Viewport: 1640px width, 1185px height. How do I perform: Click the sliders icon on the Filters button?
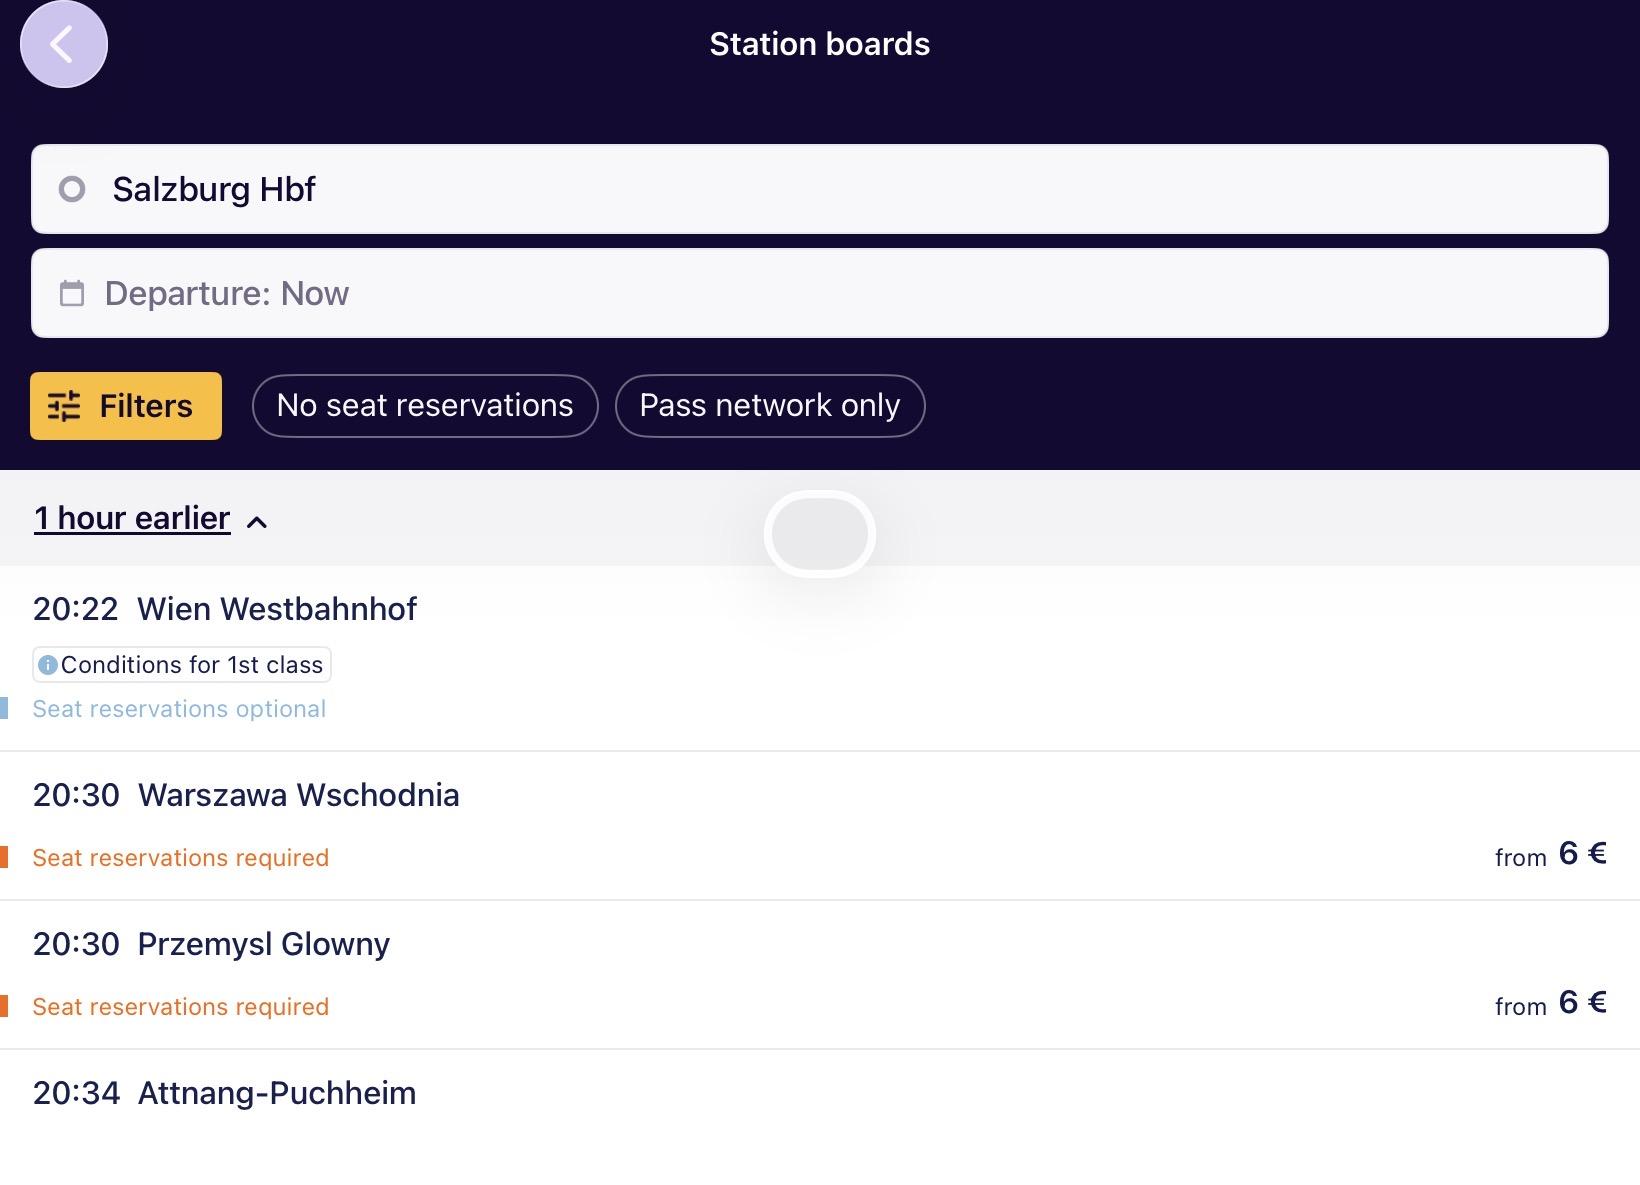(64, 406)
